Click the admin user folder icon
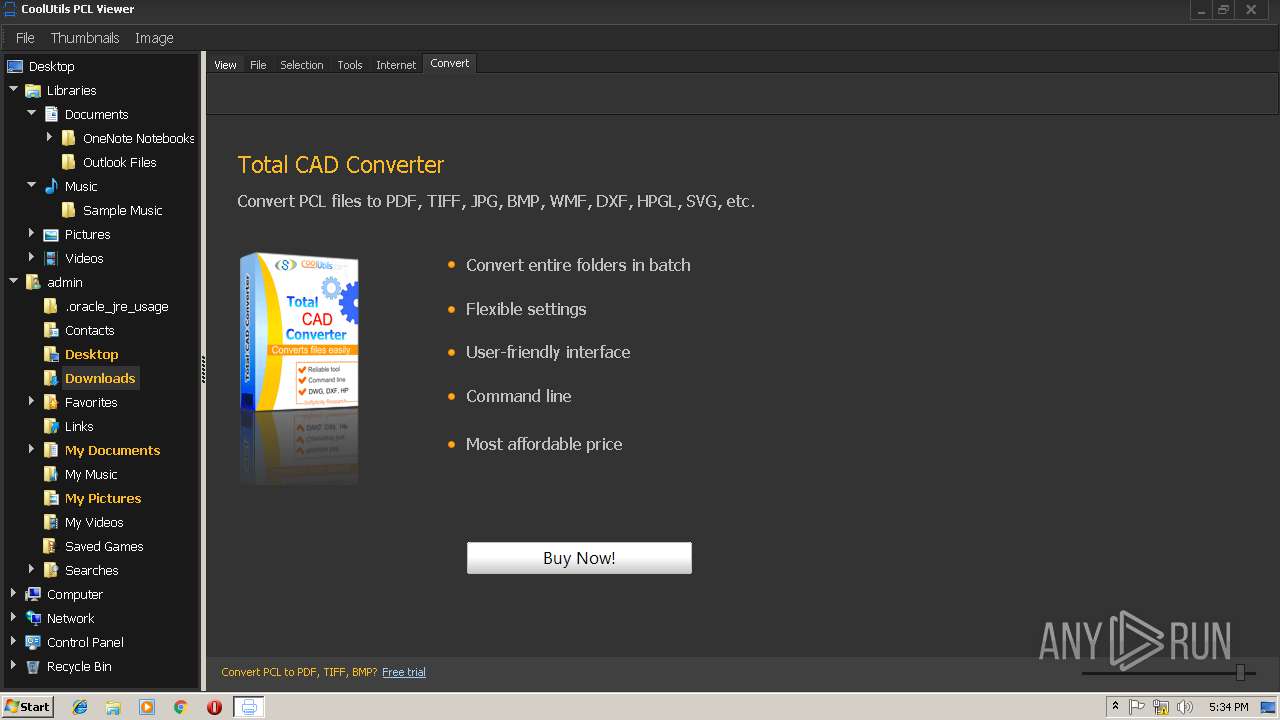This screenshot has height=720, width=1280. coord(33,282)
